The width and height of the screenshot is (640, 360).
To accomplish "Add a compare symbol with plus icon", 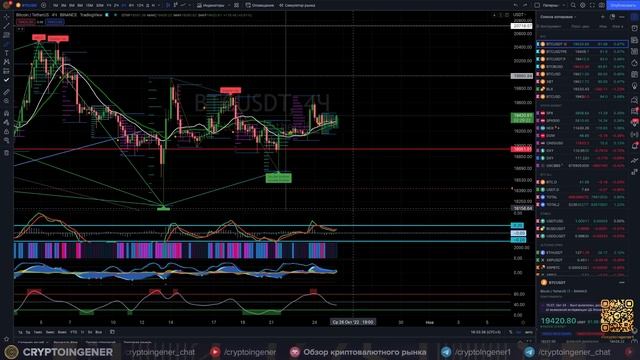I will 44,5.
